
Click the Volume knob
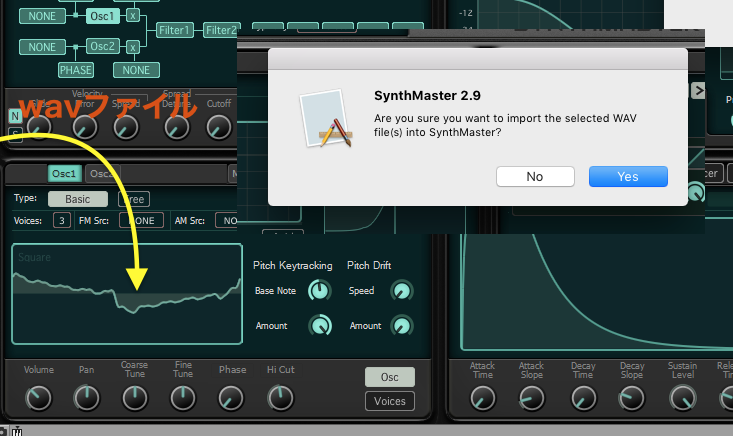(x=38, y=398)
